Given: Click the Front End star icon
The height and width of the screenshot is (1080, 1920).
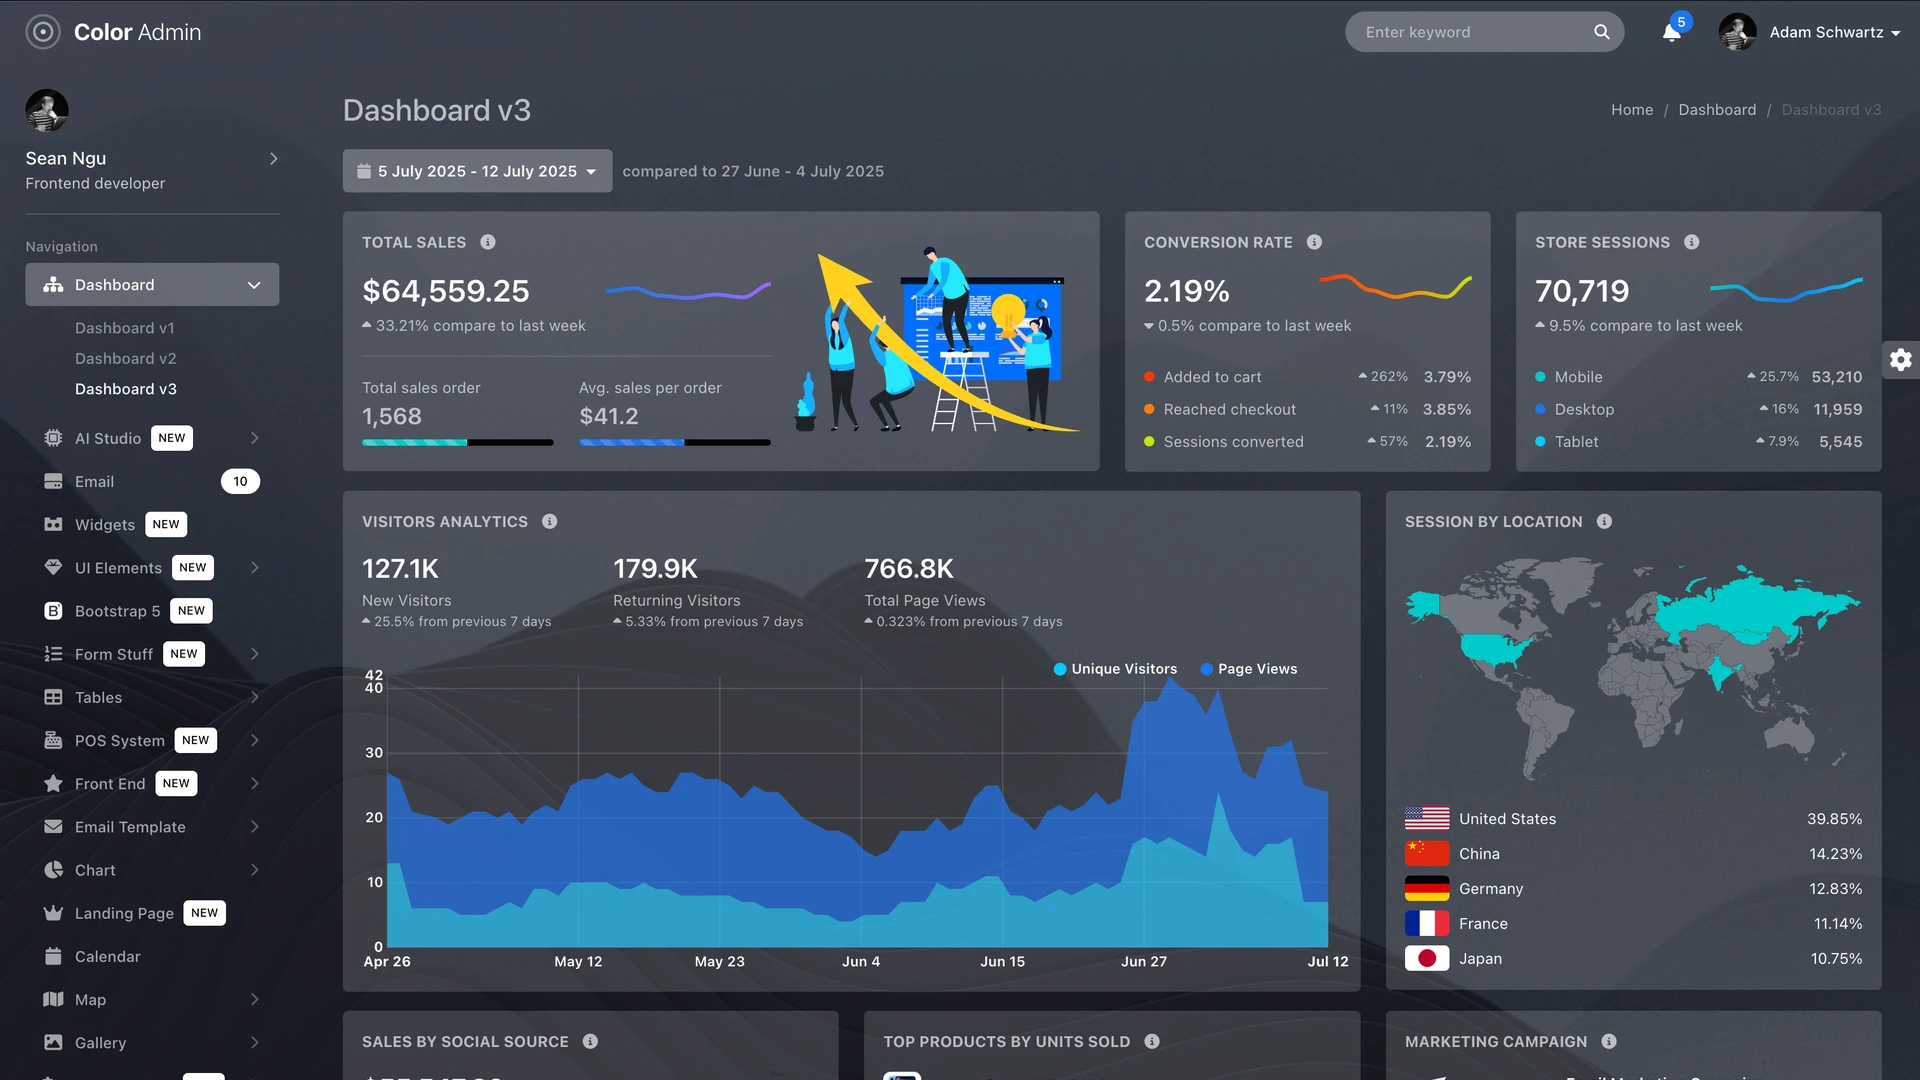Looking at the screenshot, I should tap(53, 784).
